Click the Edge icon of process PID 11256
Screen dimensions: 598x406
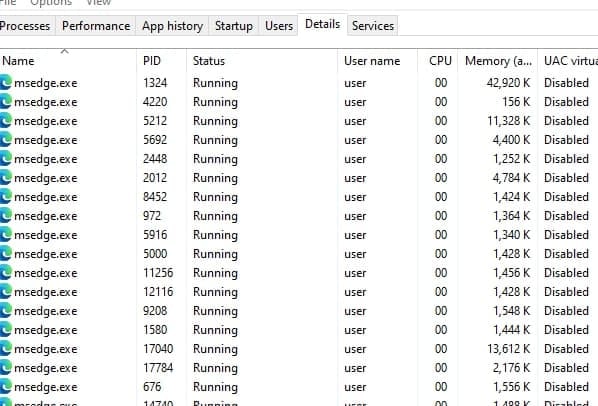6,273
